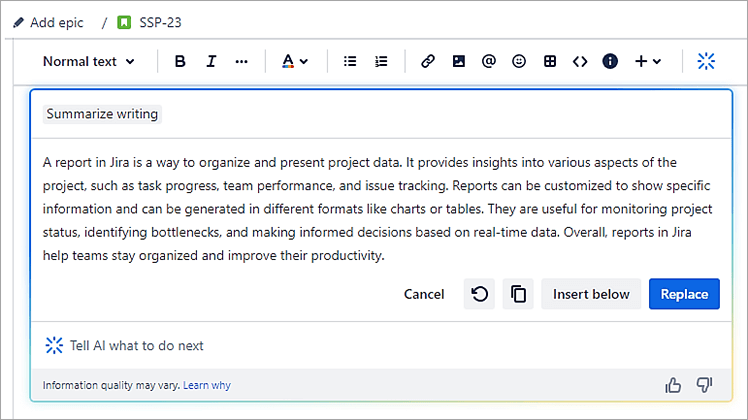Insert a bullet list

pos(350,61)
